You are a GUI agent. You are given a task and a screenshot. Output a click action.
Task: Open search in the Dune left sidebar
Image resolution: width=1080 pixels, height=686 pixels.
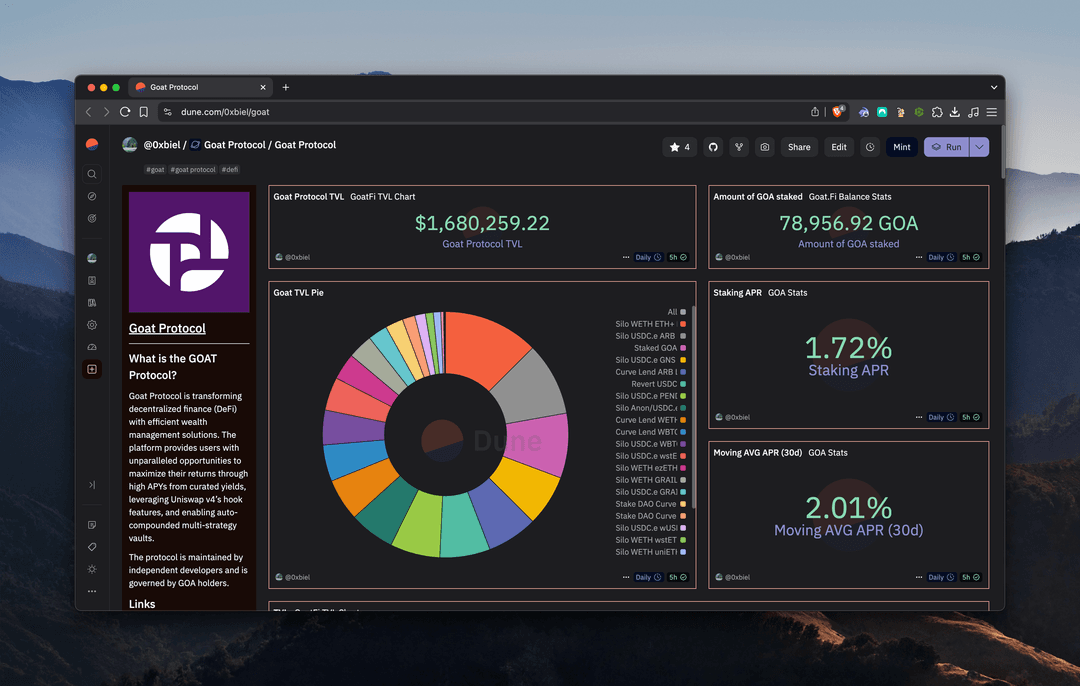pos(92,174)
